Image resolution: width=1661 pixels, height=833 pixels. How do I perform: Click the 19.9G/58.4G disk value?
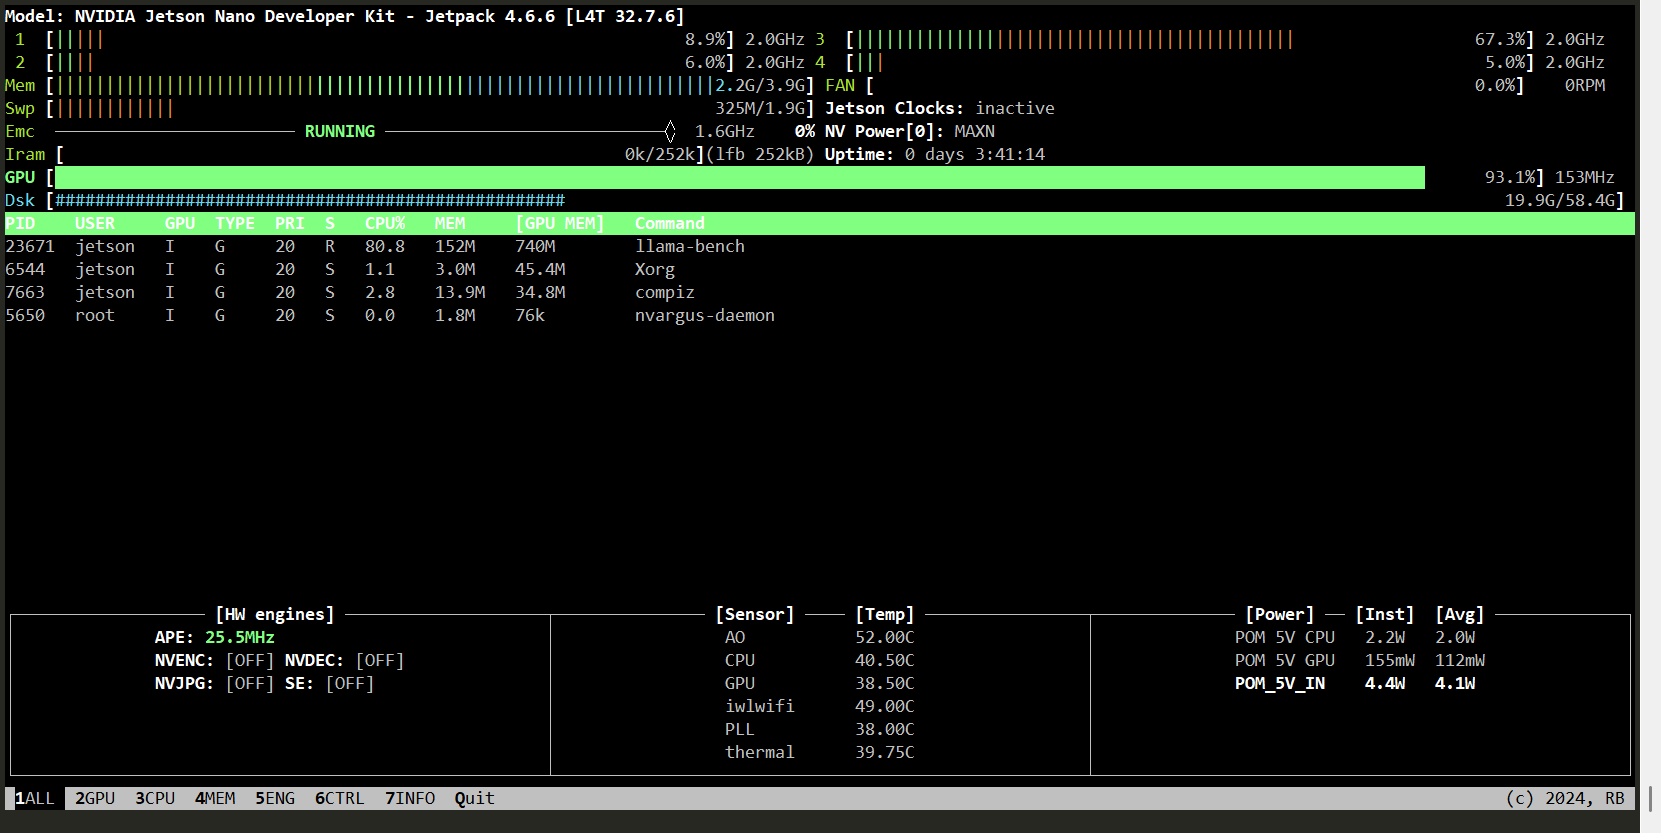pos(1560,201)
